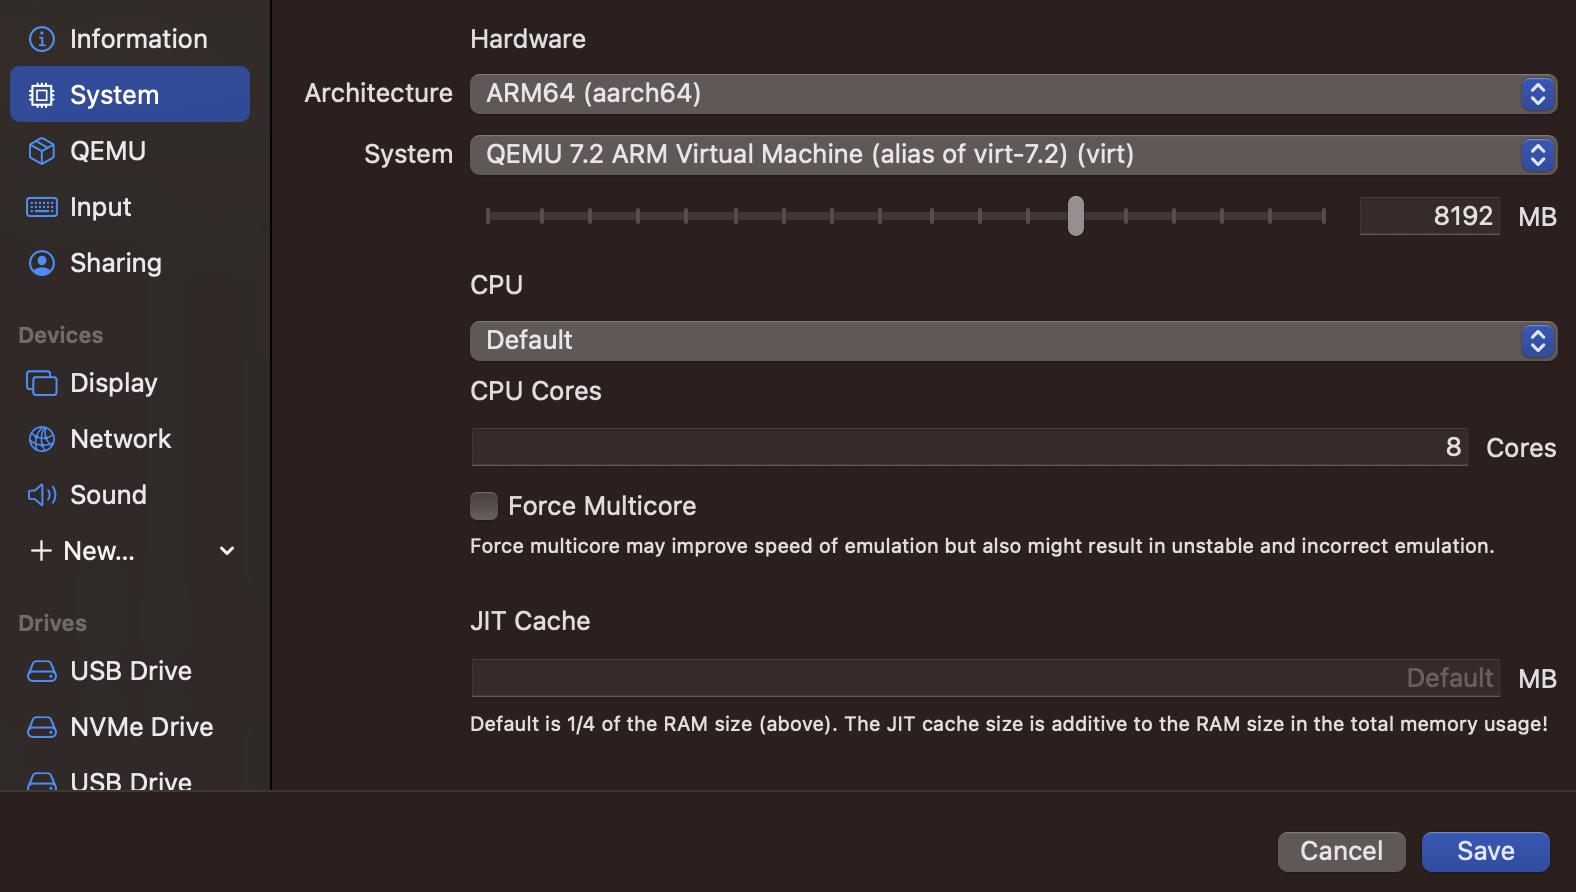Open the Sharing person icon
1576x892 pixels.
pos(42,263)
